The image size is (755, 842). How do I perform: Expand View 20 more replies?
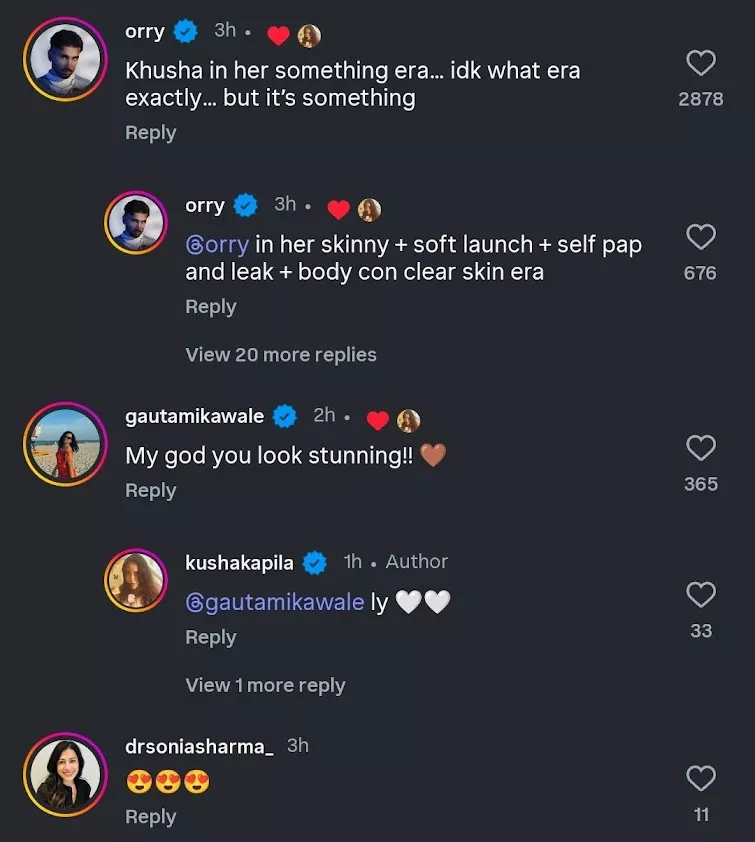281,355
